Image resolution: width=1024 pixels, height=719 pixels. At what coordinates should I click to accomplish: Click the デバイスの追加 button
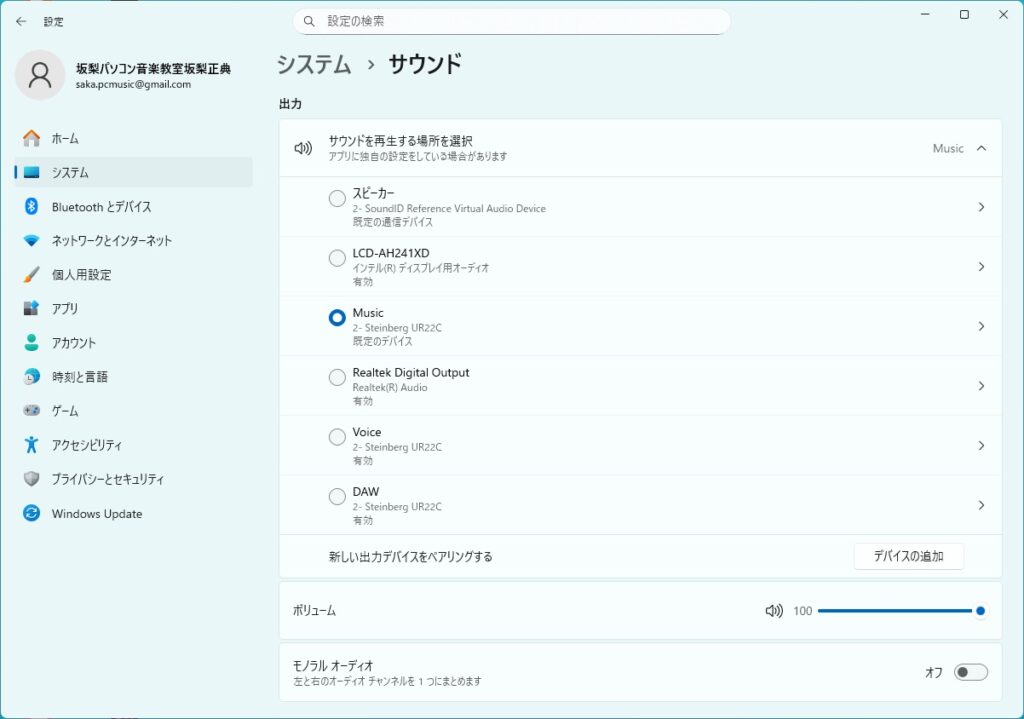(908, 556)
